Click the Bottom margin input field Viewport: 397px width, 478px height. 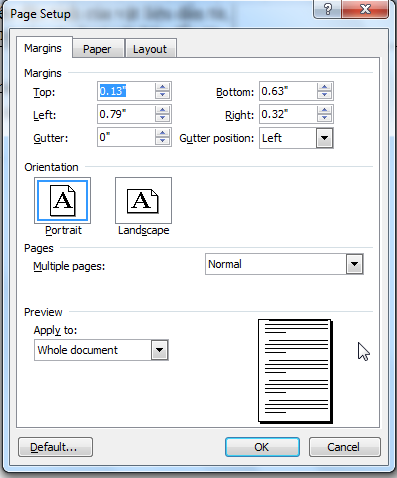pos(288,91)
